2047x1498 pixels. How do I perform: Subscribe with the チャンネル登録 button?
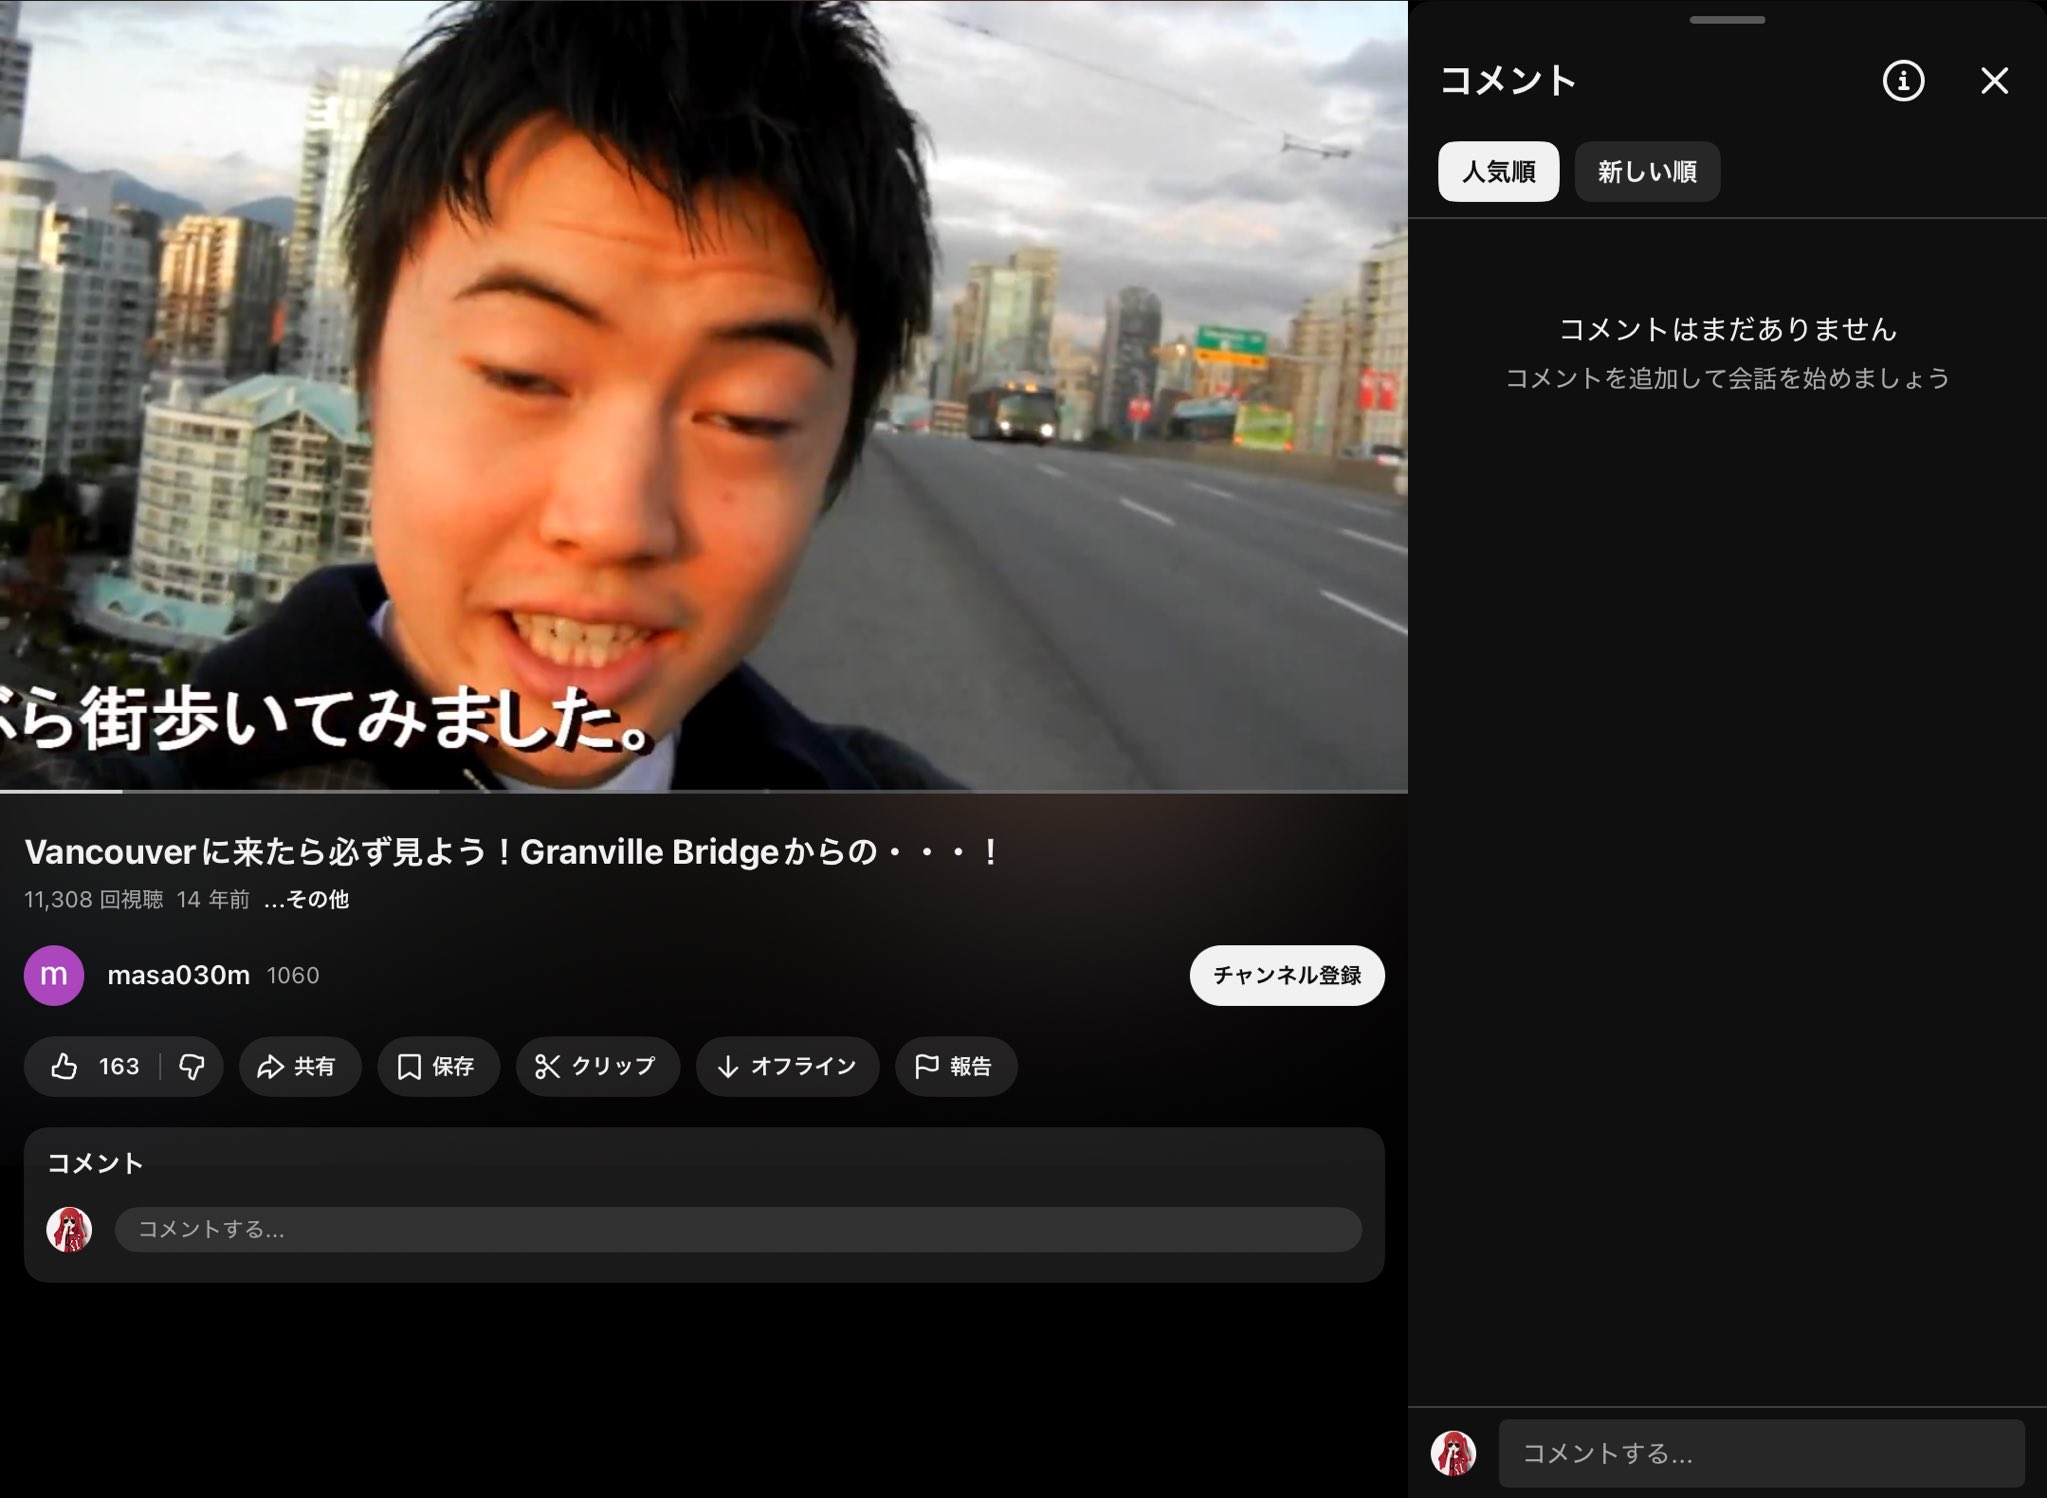[1286, 975]
